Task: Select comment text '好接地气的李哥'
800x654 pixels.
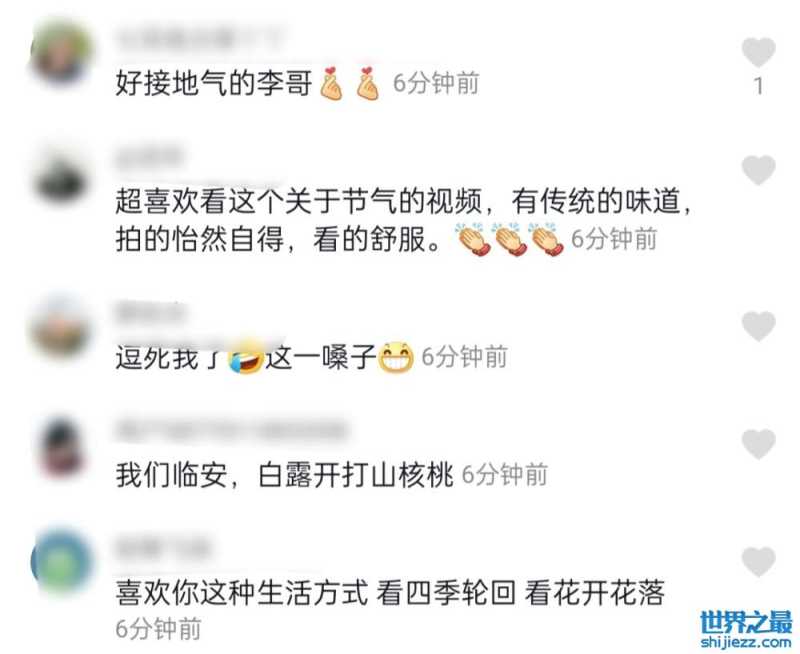Action: point(213,83)
